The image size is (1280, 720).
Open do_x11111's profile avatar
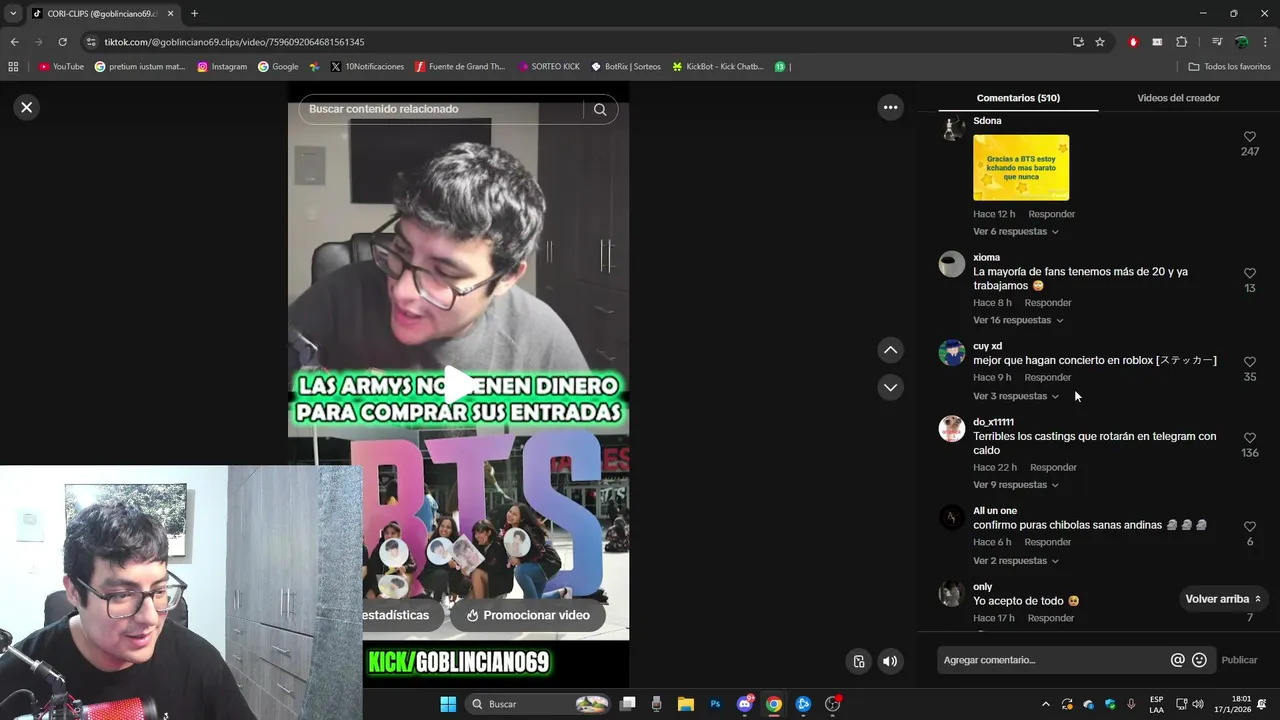coord(952,429)
